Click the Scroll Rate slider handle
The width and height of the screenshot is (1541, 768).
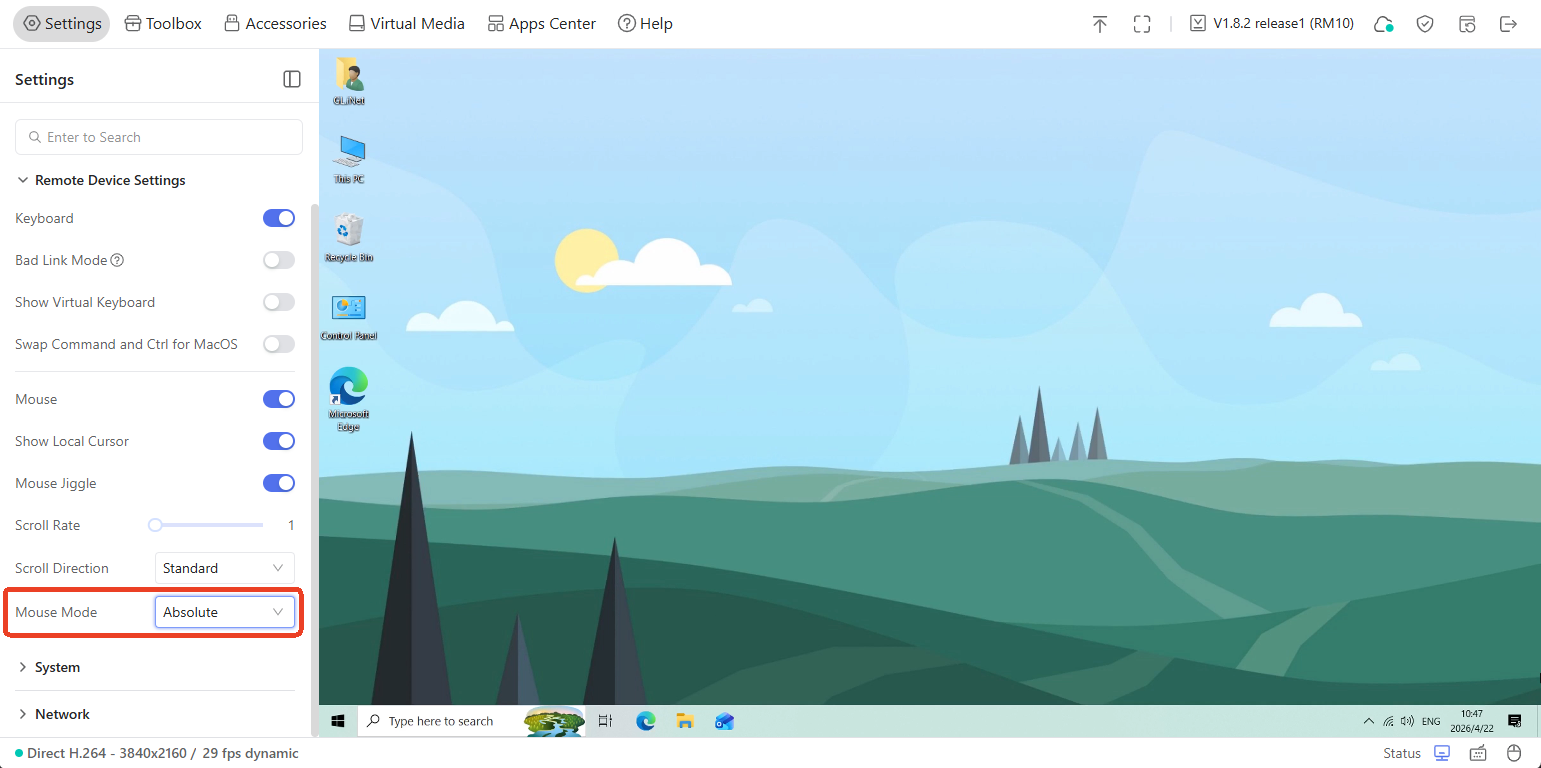(155, 525)
